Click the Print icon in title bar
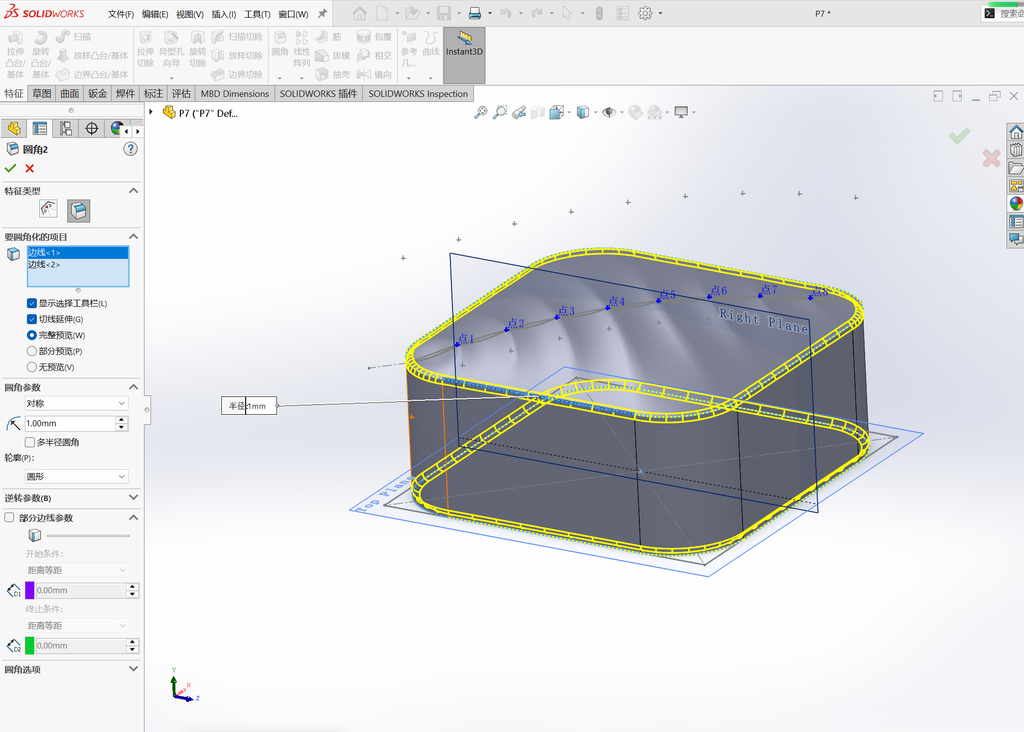The height and width of the screenshot is (732, 1024). click(475, 13)
